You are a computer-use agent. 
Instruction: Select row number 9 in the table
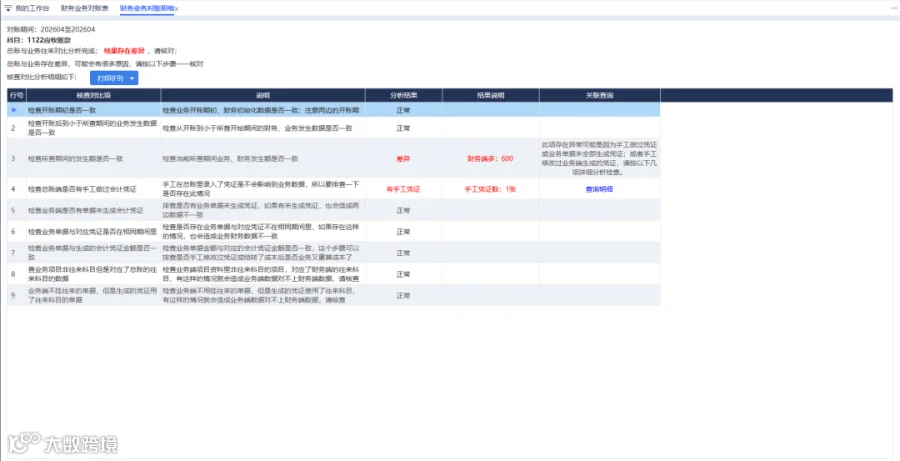point(13,295)
